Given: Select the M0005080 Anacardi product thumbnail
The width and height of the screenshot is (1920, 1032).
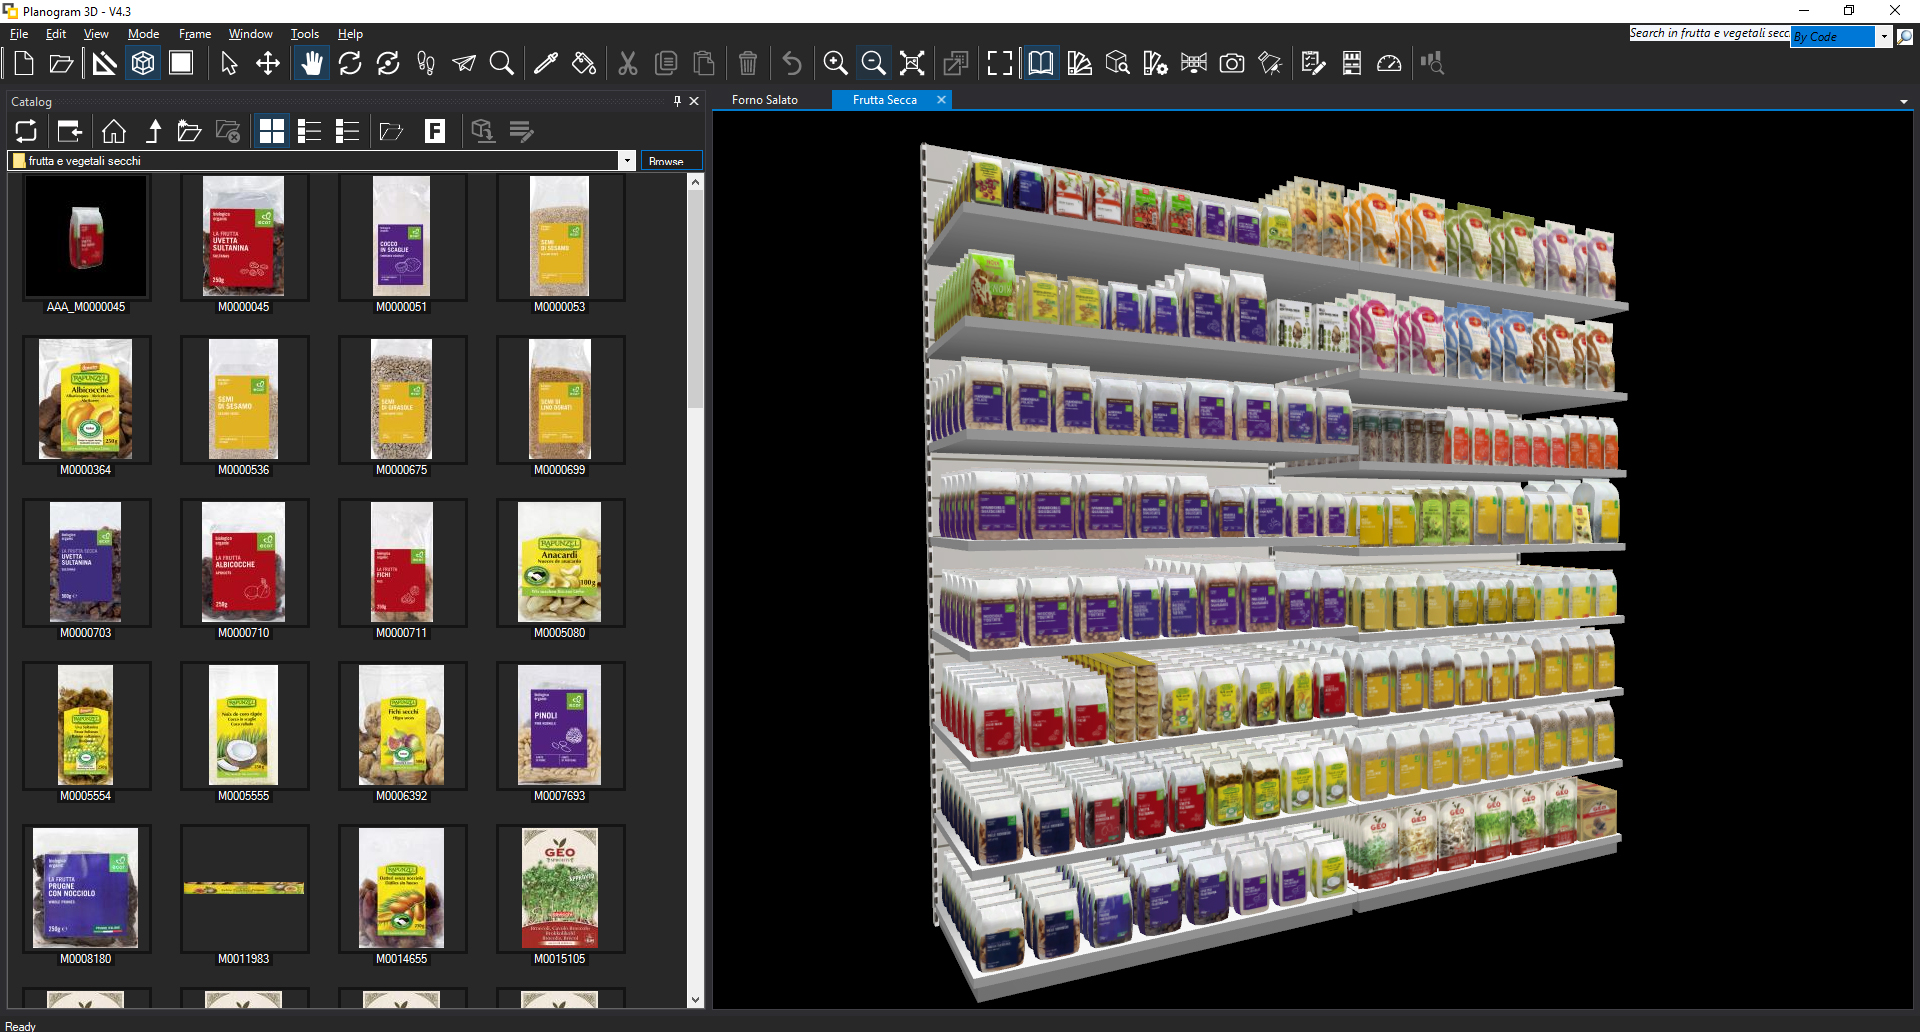Looking at the screenshot, I should [x=559, y=563].
